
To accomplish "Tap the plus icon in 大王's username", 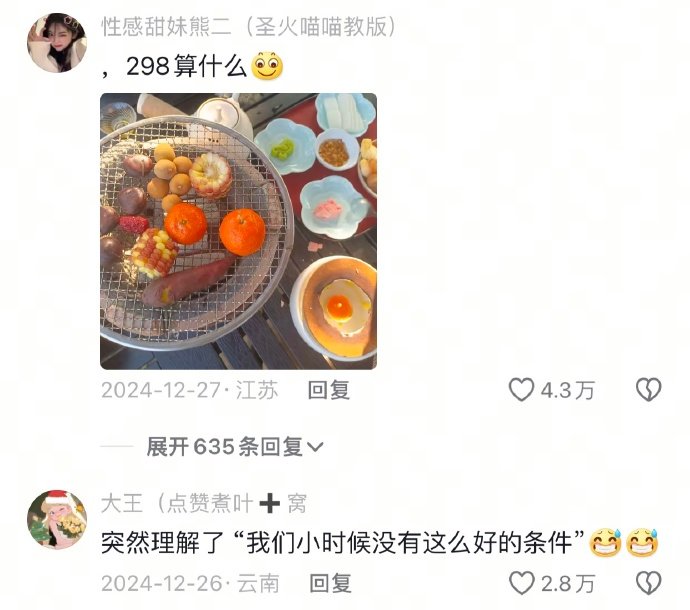I will (x=269, y=503).
